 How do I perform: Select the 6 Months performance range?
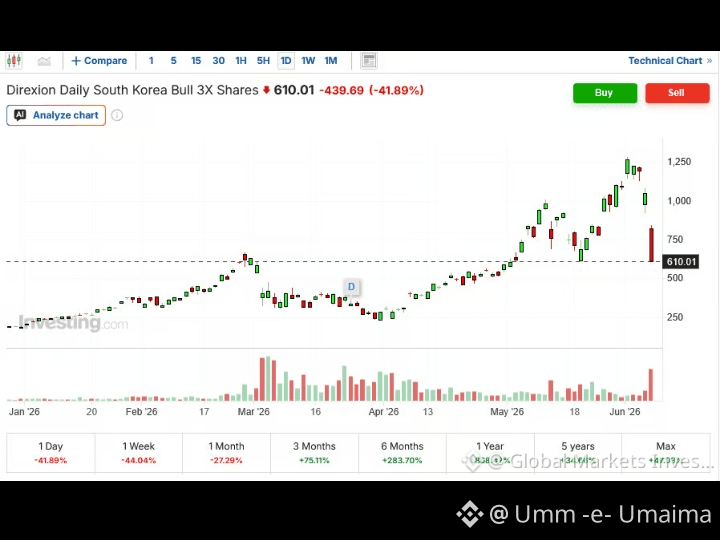pos(402,453)
